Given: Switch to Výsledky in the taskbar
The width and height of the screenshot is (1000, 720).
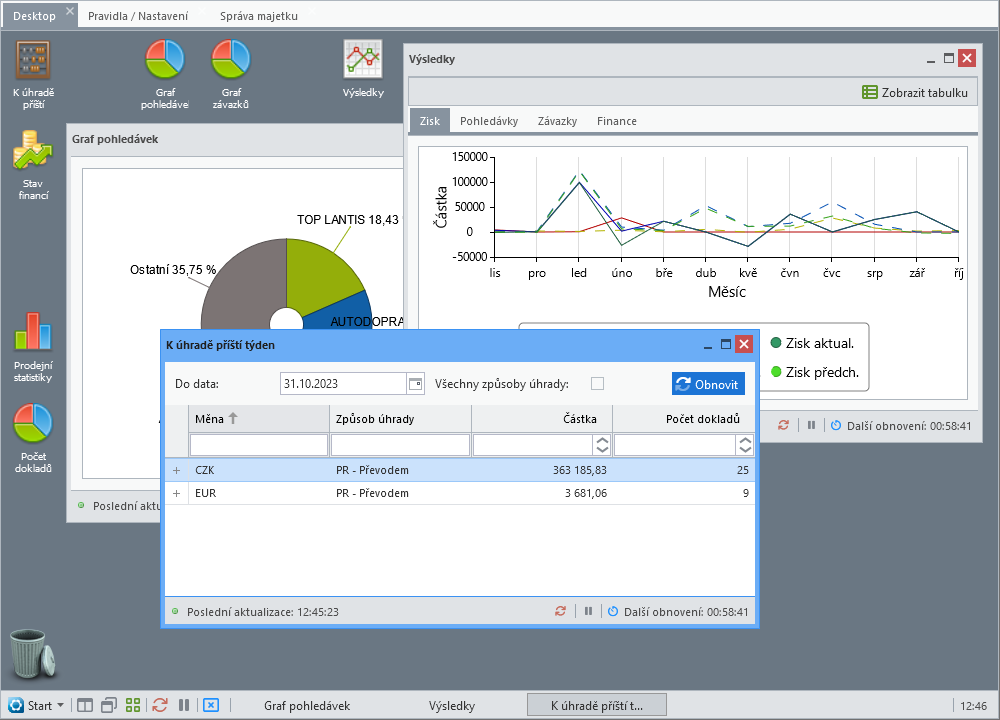Looking at the screenshot, I should coord(452,705).
